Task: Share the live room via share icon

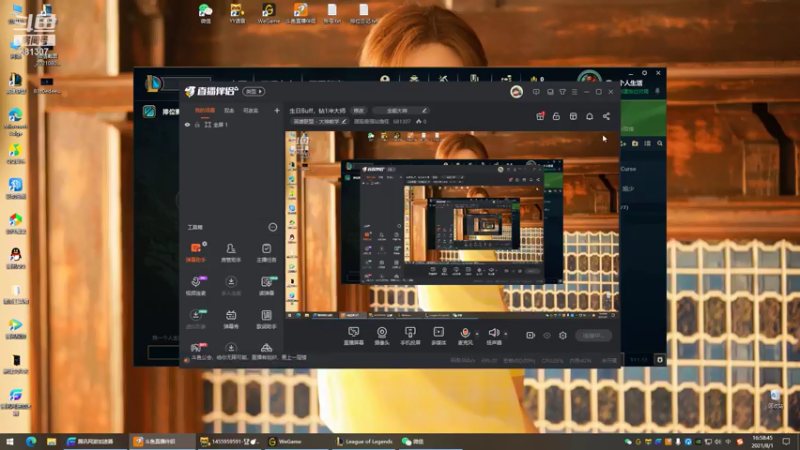Action: [606, 116]
